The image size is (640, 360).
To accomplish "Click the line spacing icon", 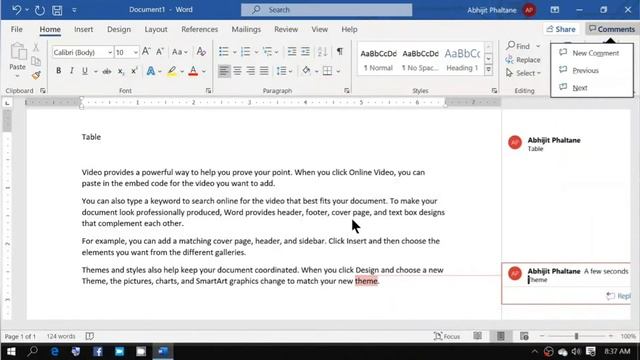I will tap(281, 71).
